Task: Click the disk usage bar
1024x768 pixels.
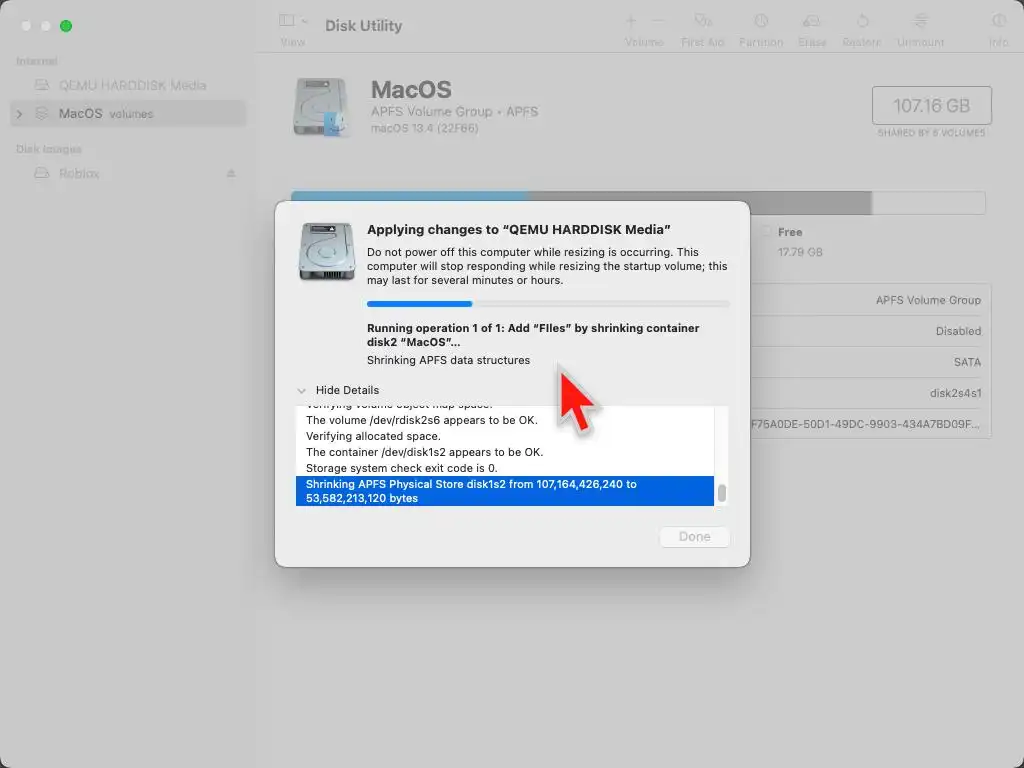Action: 637,203
